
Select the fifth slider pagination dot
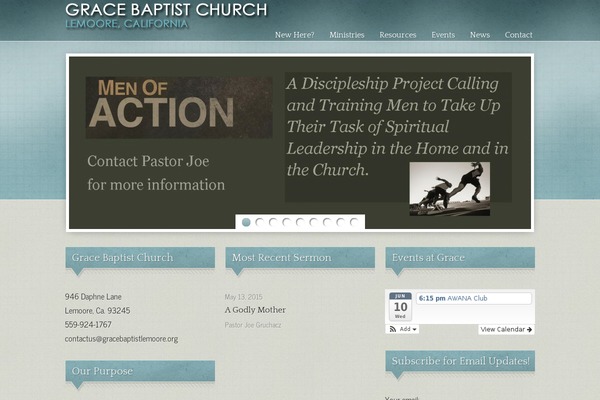click(300, 222)
